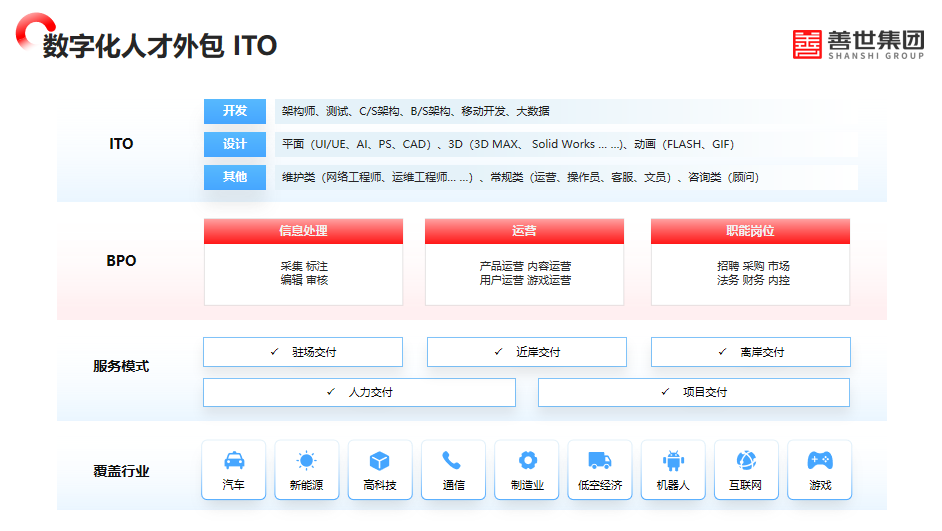
Task: Click the gear icon for 制造业
Action: click(527, 461)
